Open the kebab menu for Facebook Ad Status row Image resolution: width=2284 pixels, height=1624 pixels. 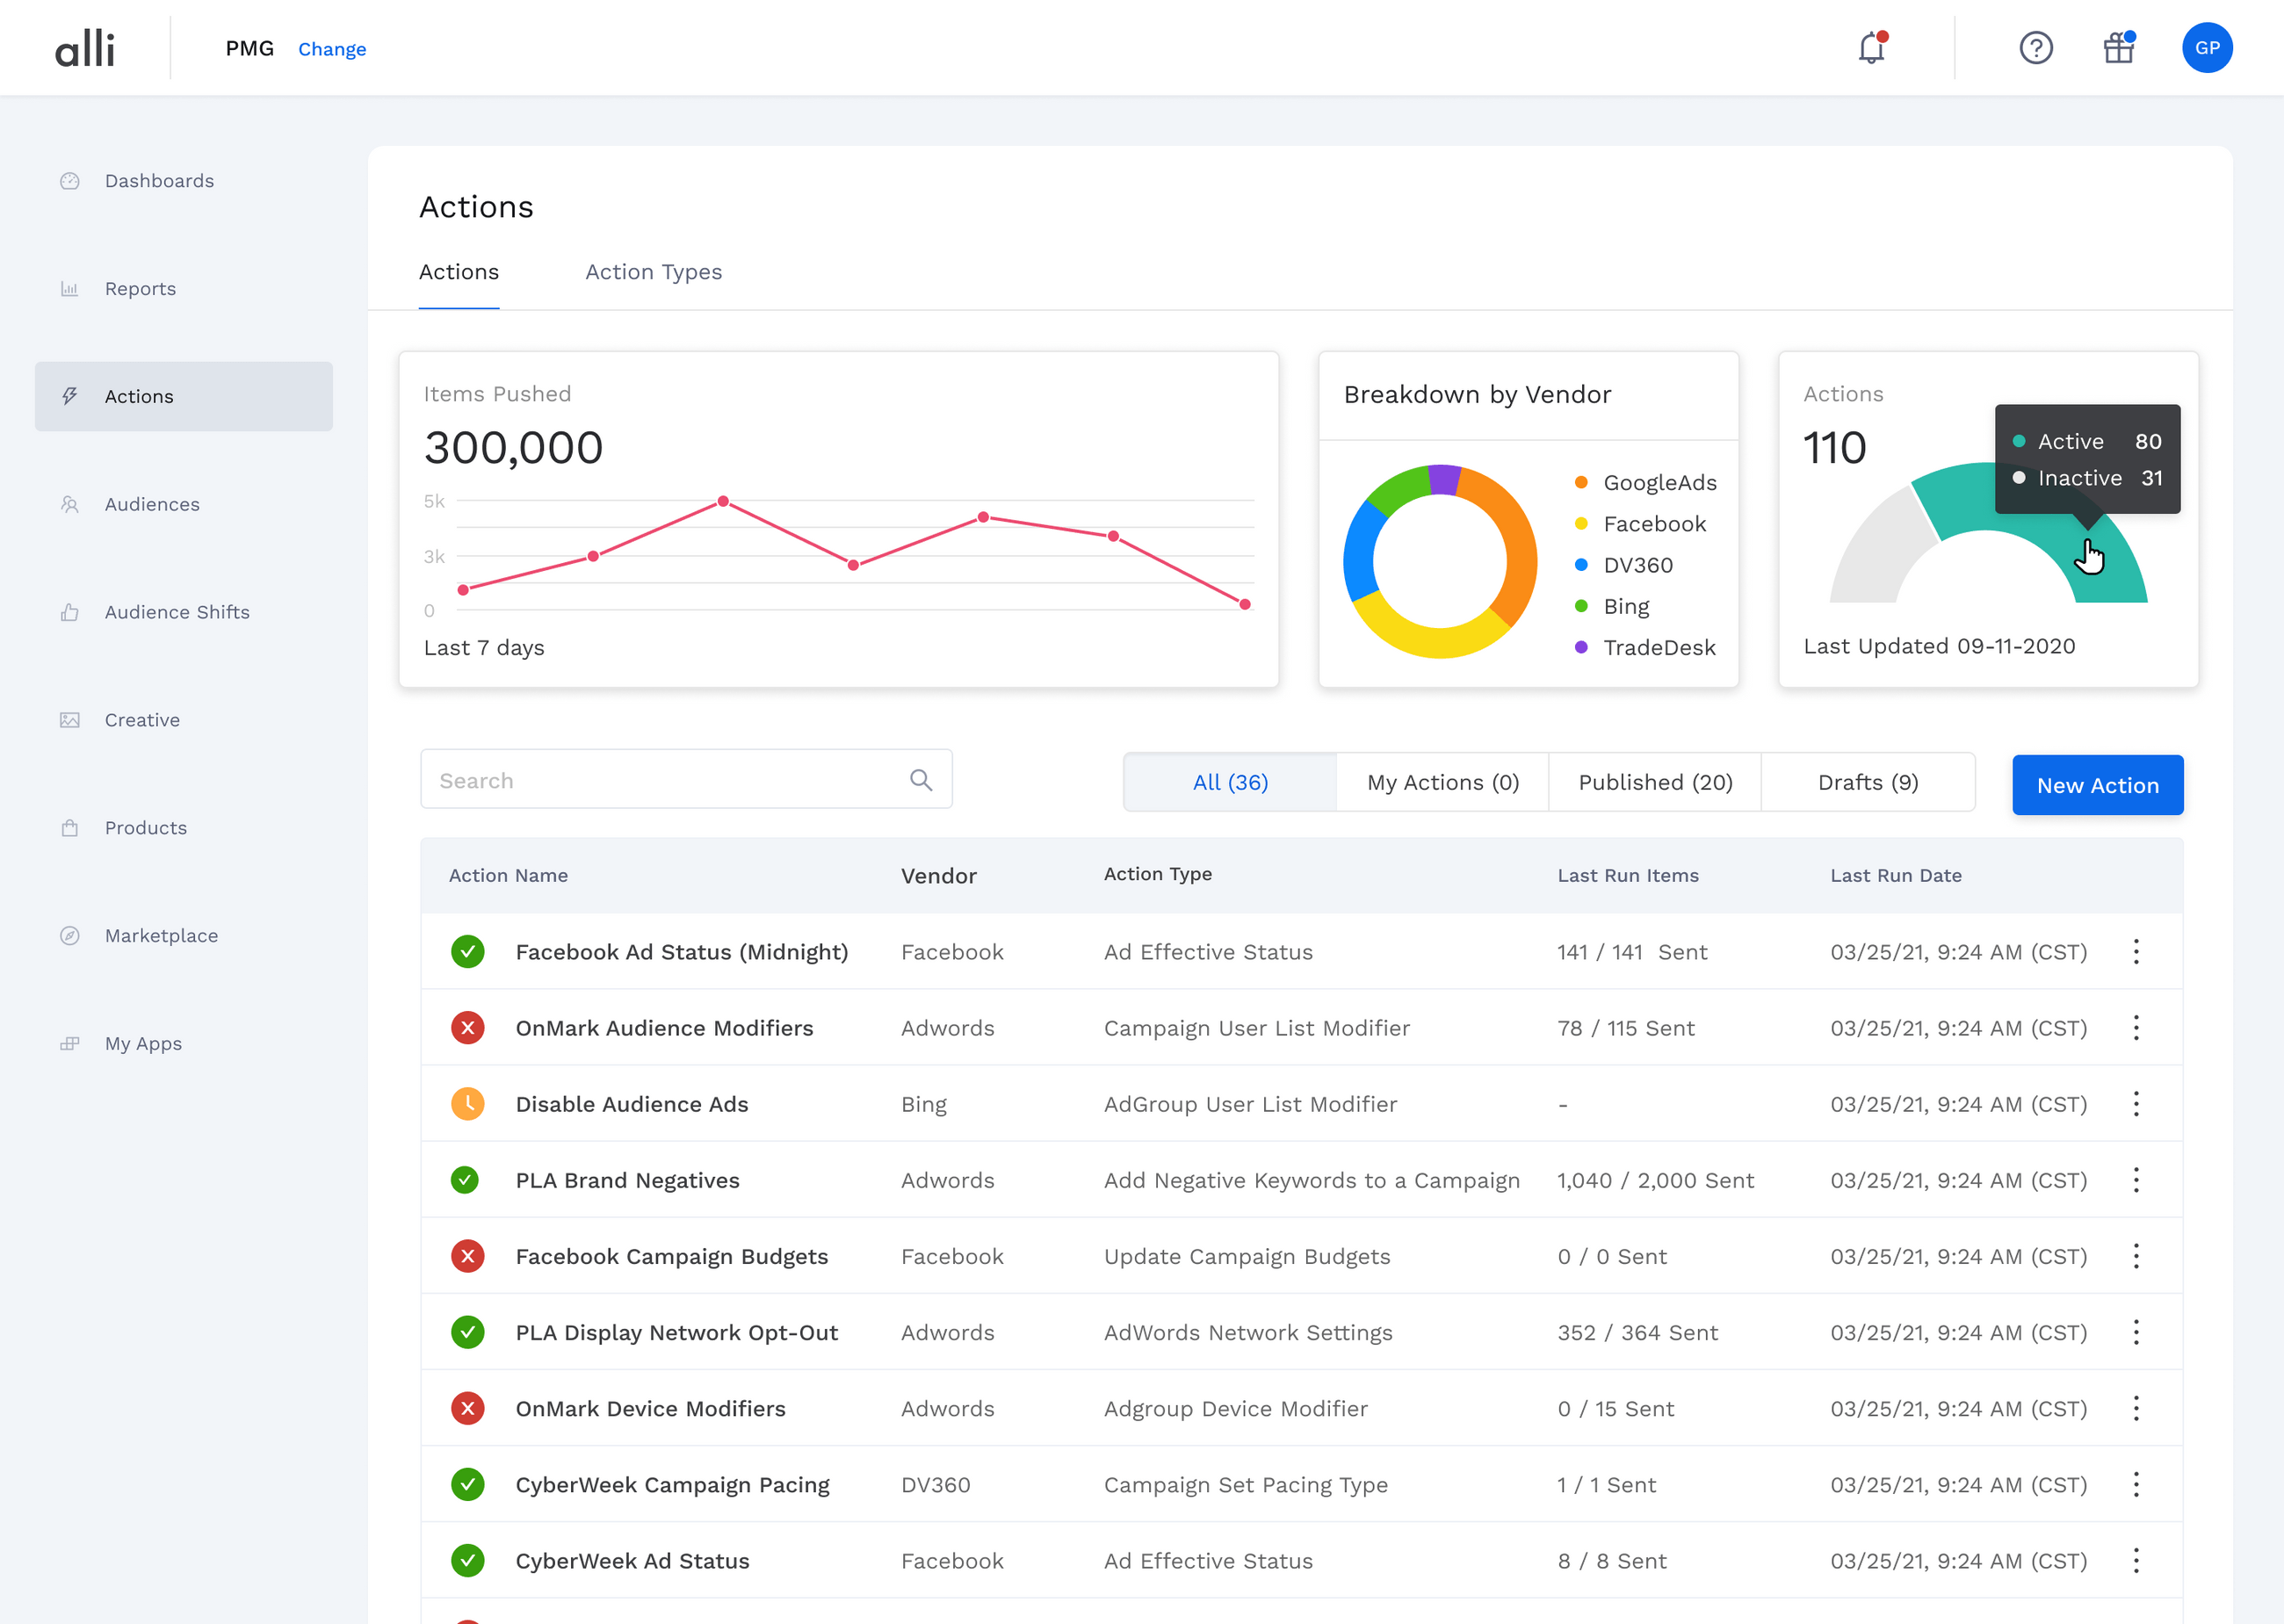pyautogui.click(x=2136, y=951)
